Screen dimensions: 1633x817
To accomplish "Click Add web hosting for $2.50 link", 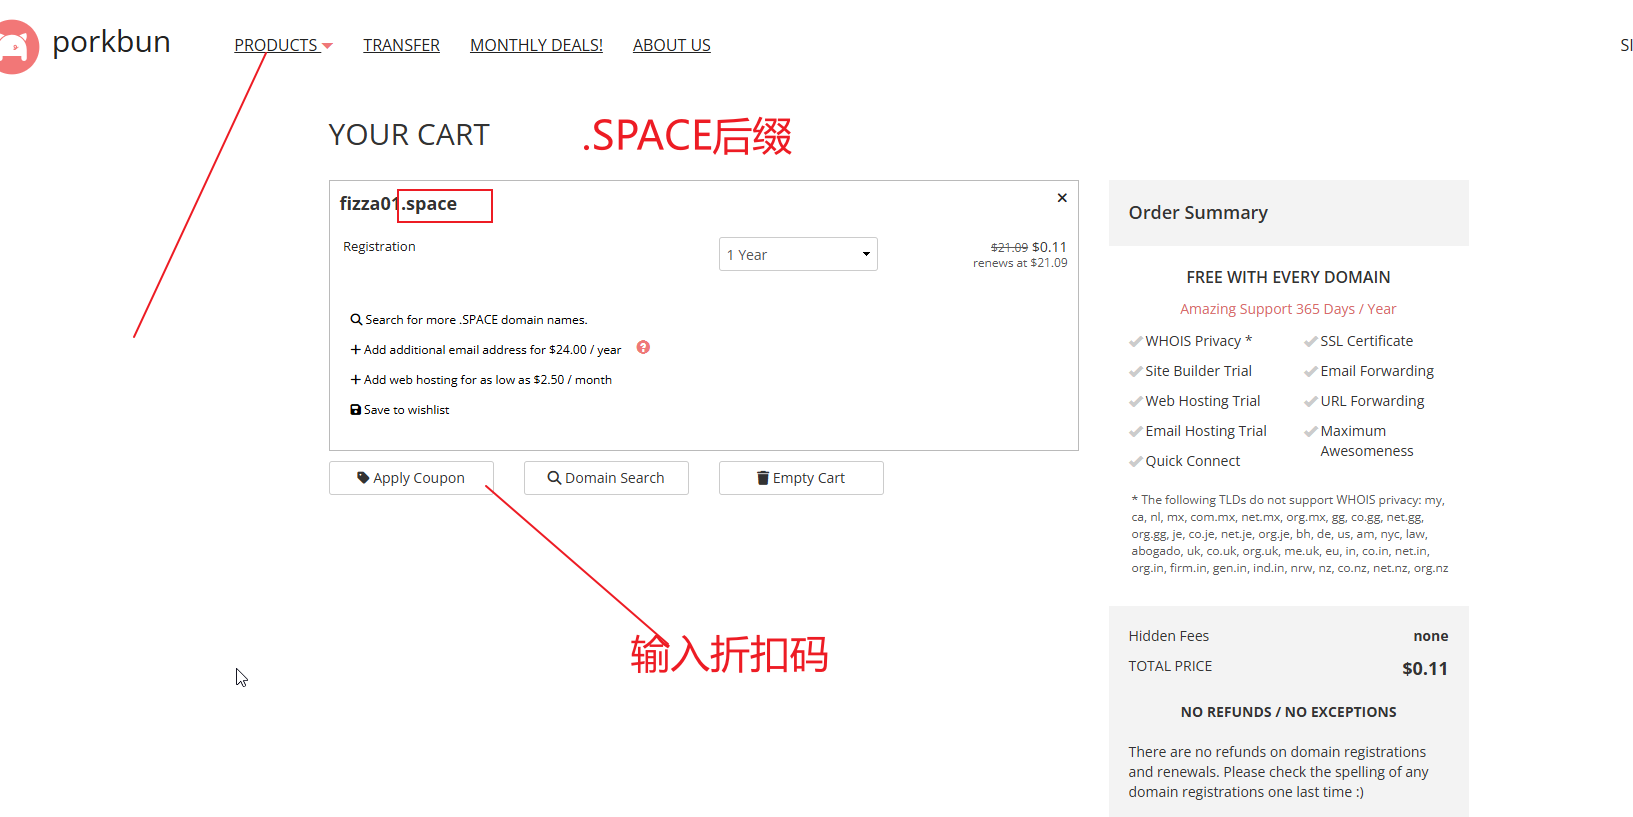I will 487,380.
